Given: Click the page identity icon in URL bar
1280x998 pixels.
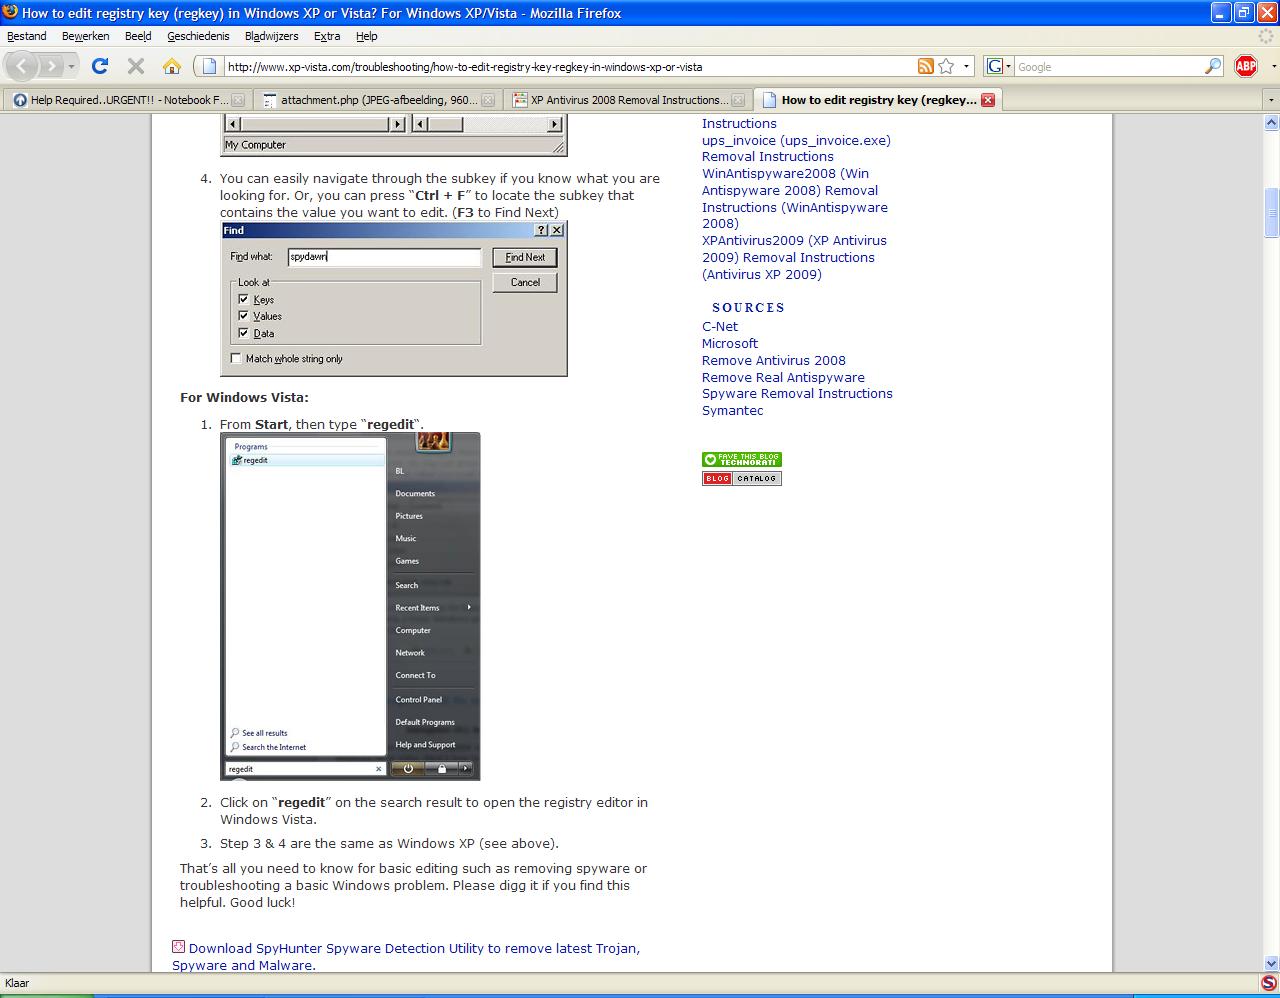Looking at the screenshot, I should point(209,67).
